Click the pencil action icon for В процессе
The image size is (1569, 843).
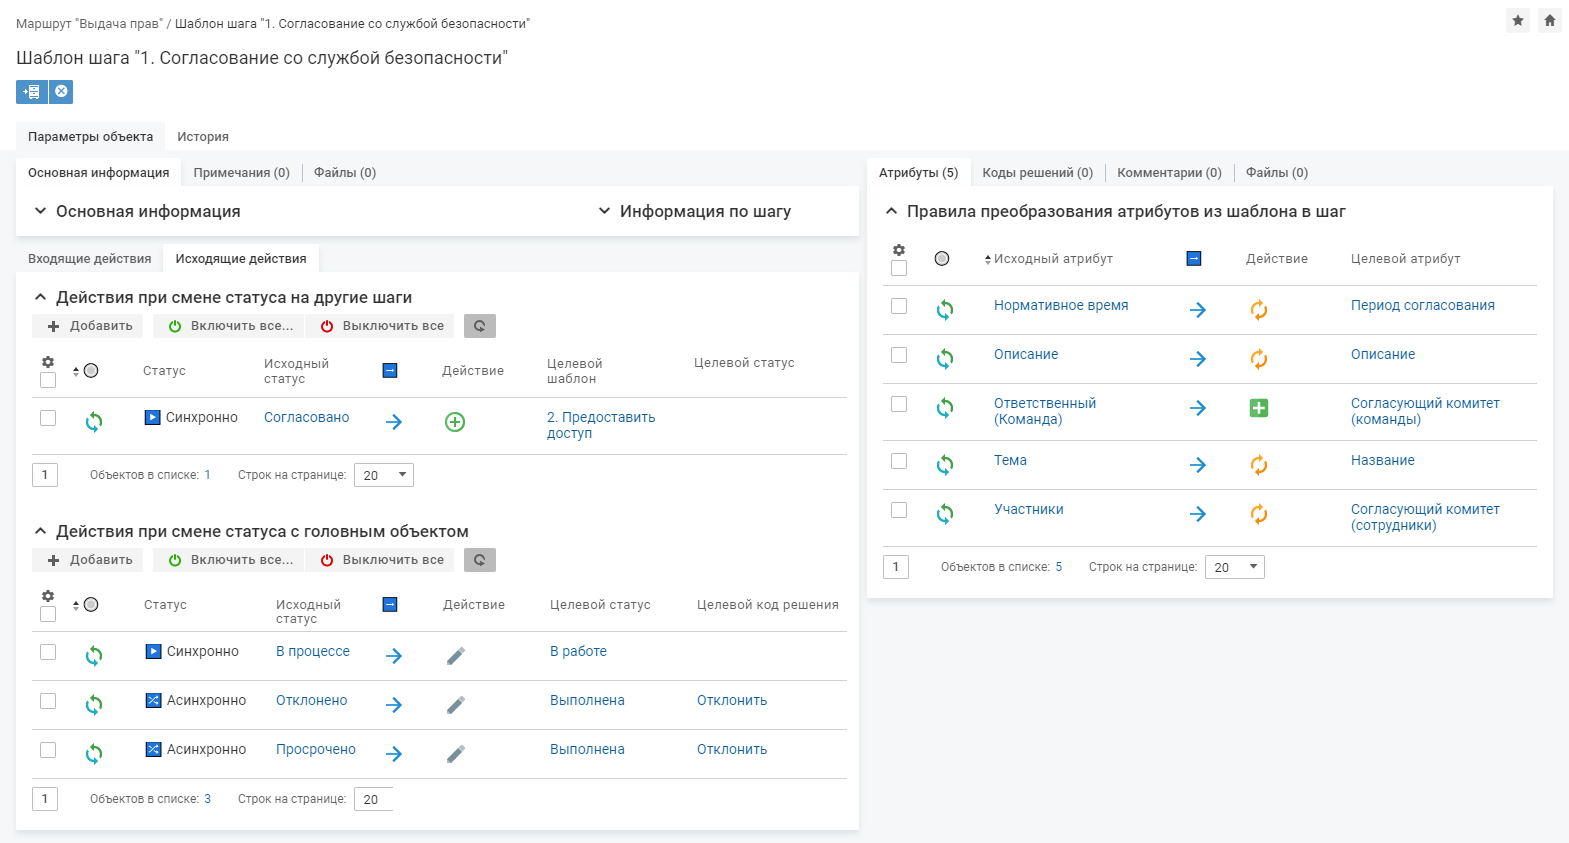[455, 656]
